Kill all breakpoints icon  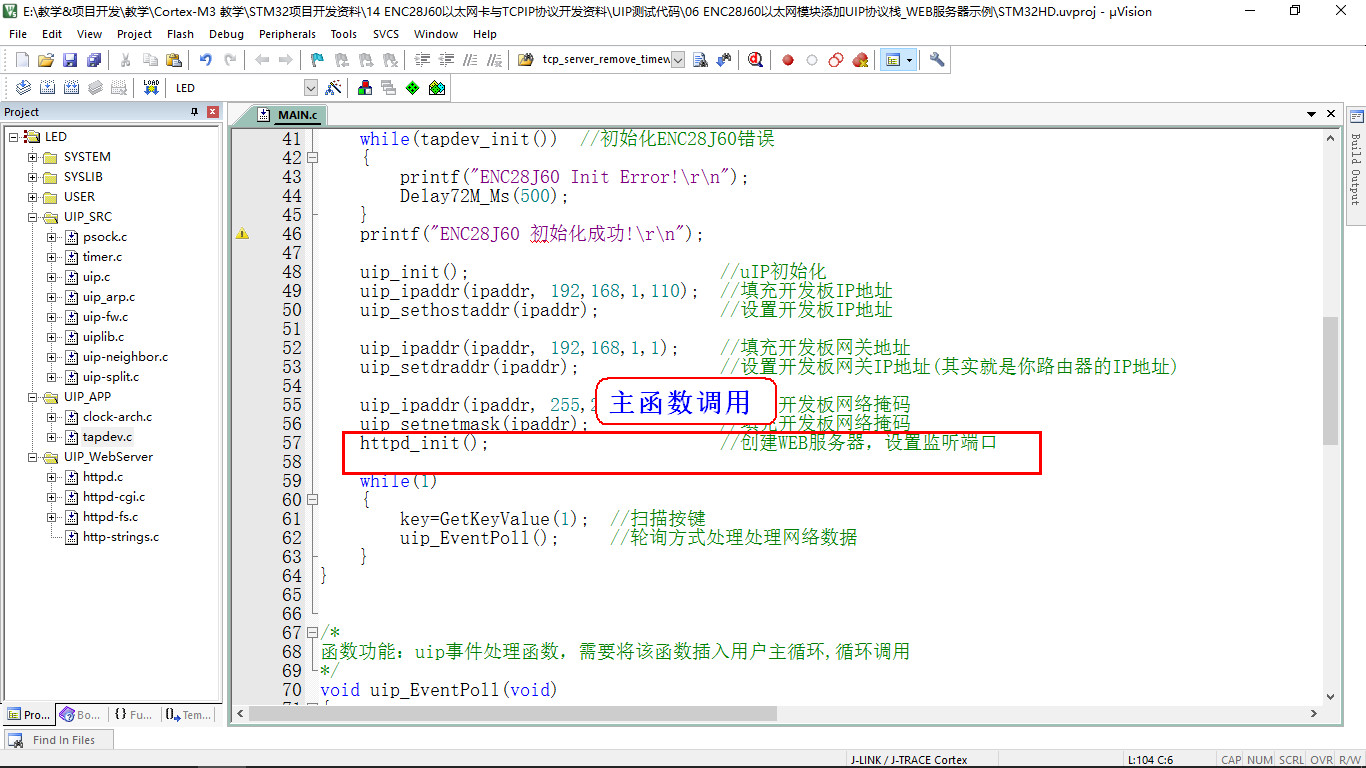(x=860, y=60)
